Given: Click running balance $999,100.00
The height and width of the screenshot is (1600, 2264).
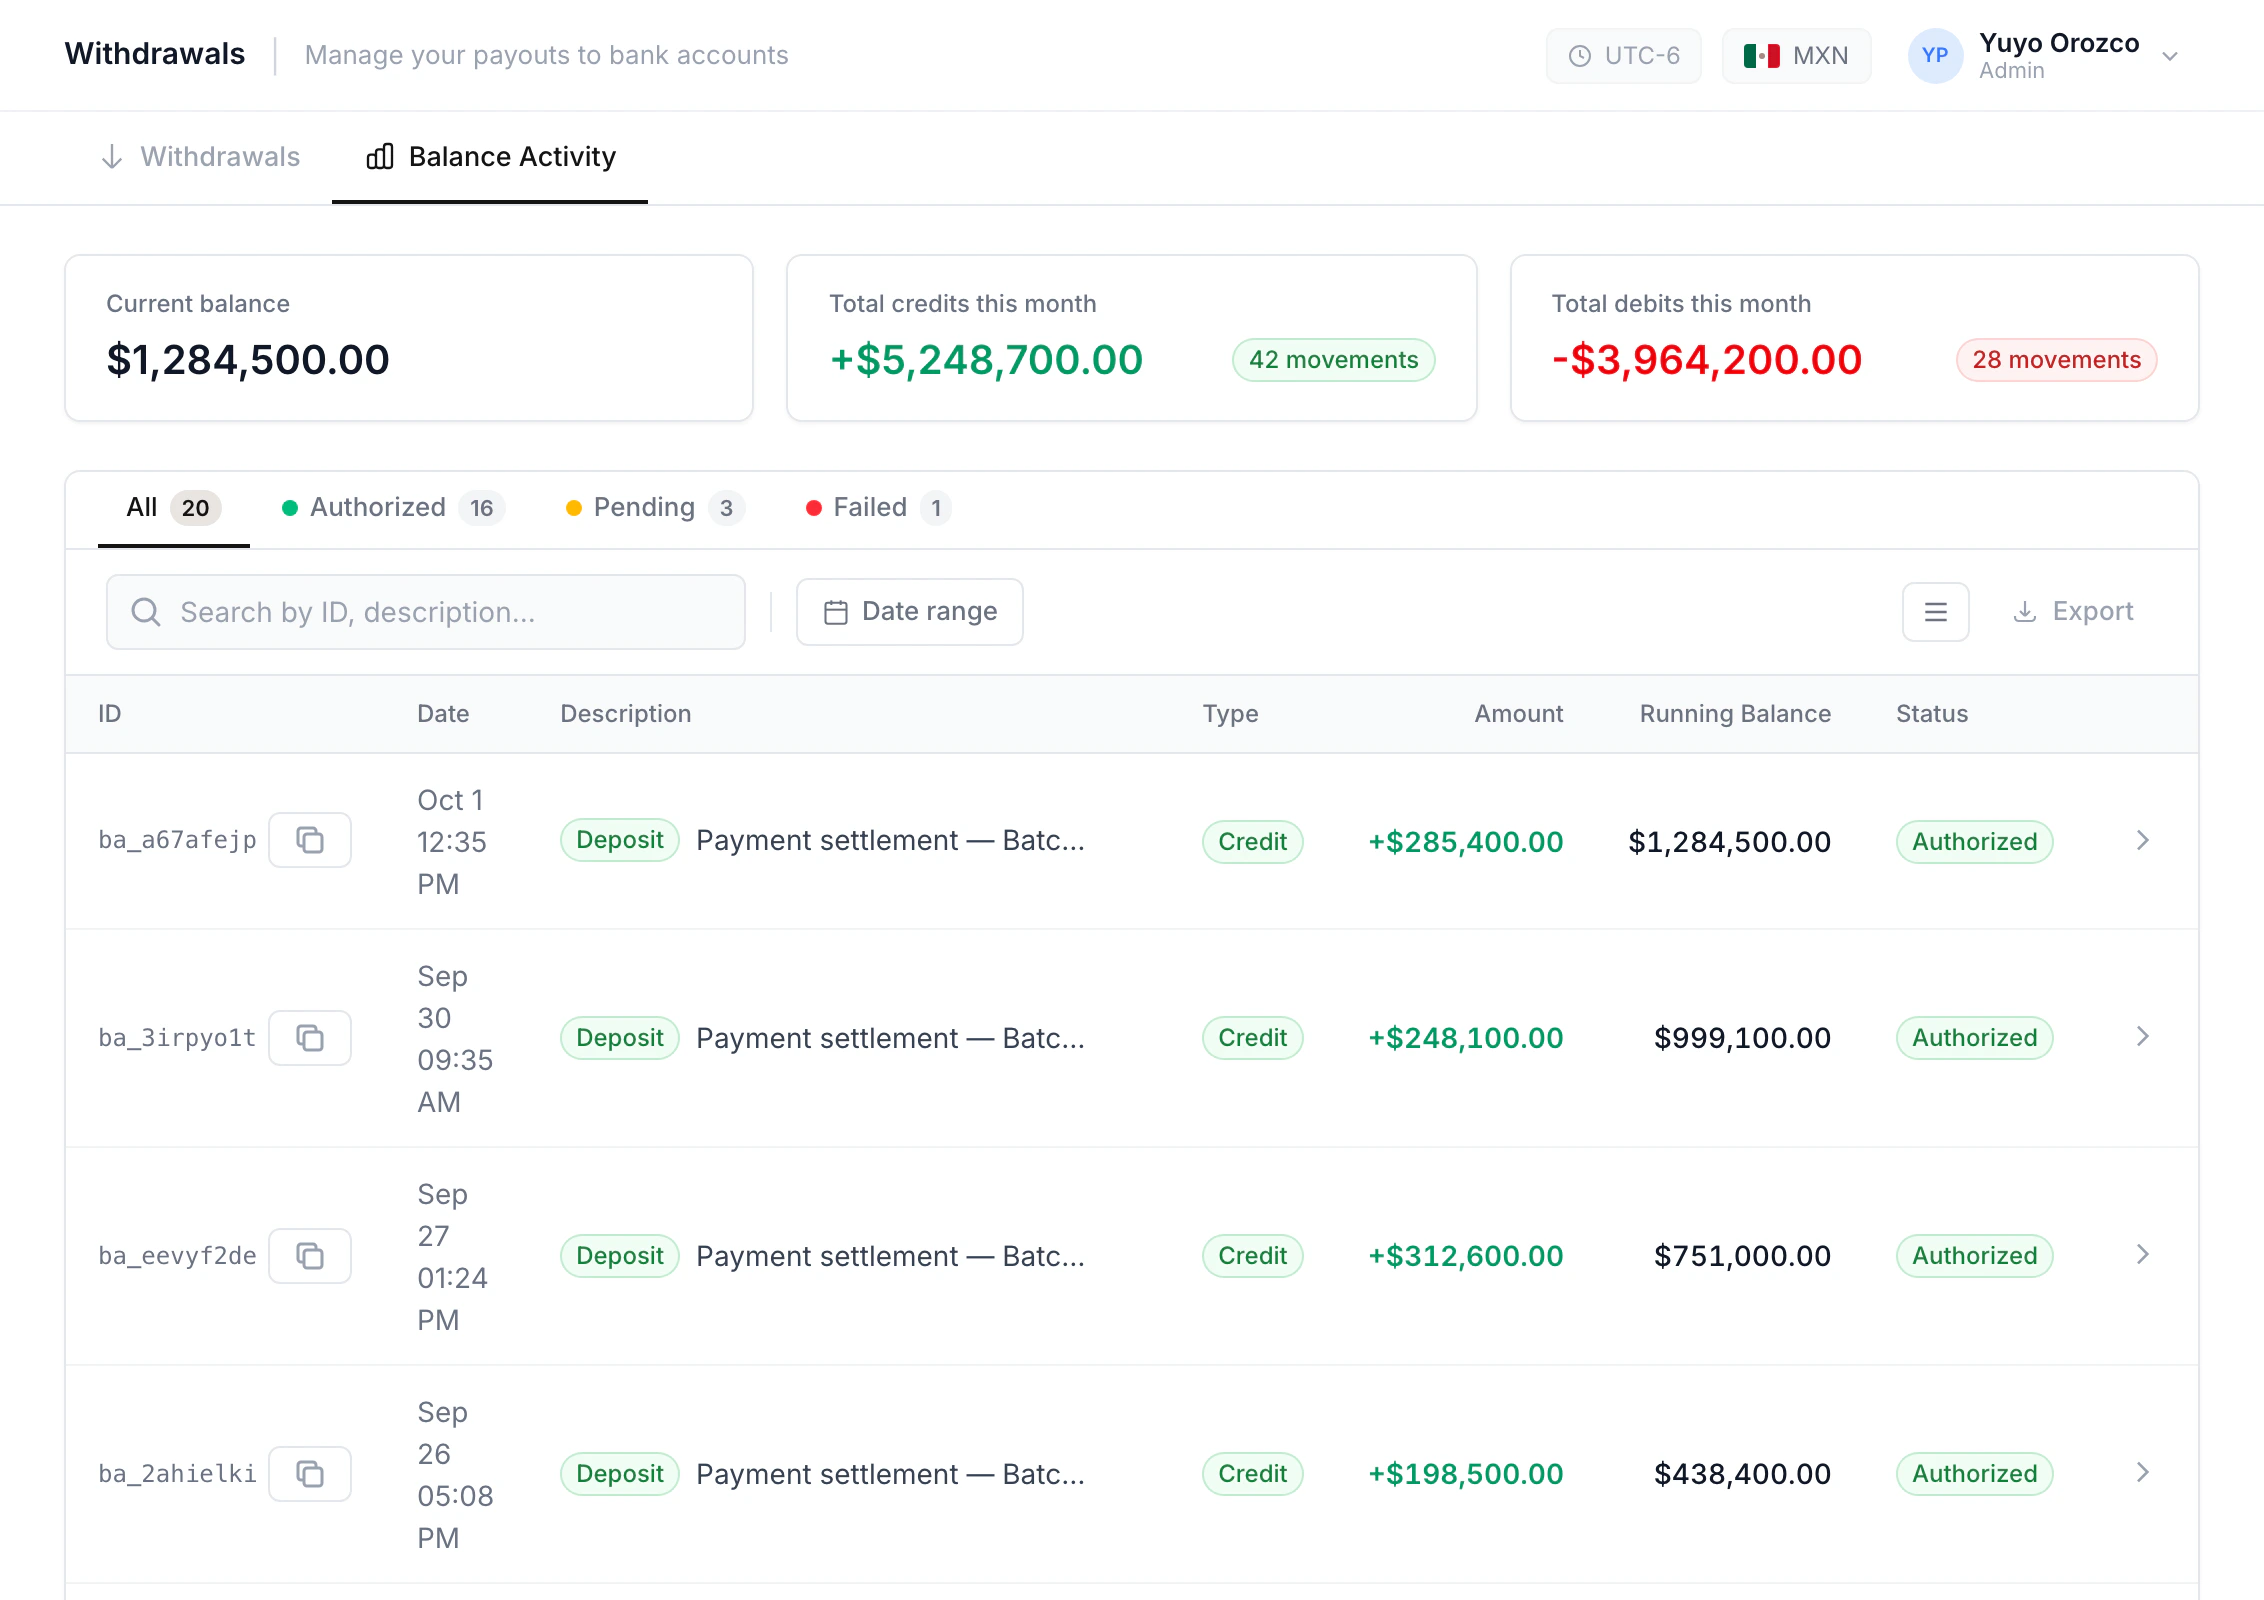Looking at the screenshot, I should (1742, 1038).
